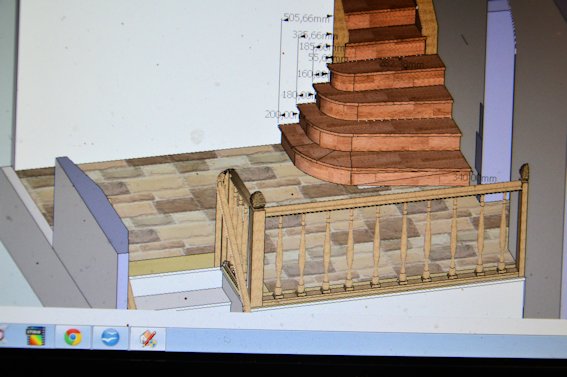Select the carved finial on the corner newel post
The image size is (567, 377).
(258, 200)
